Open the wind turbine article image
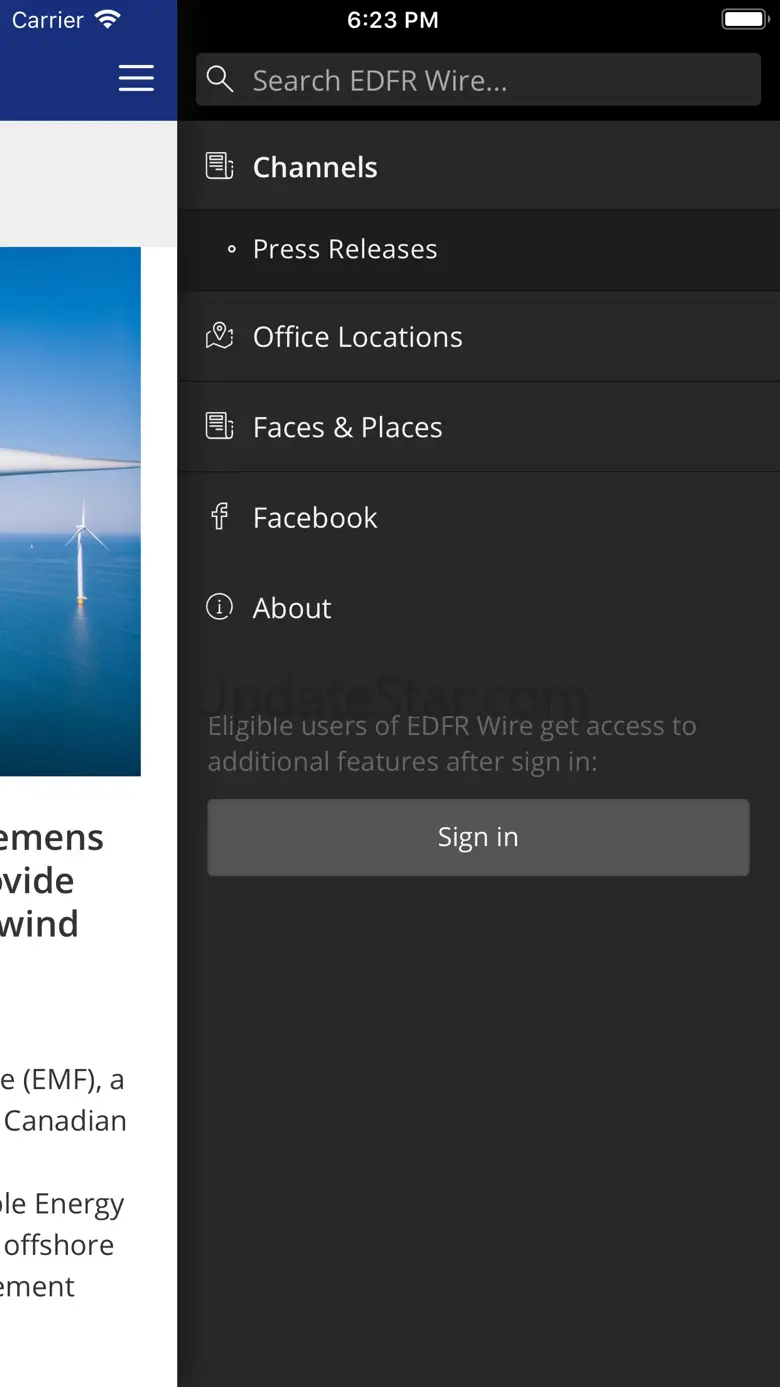780x1387 pixels. point(70,511)
